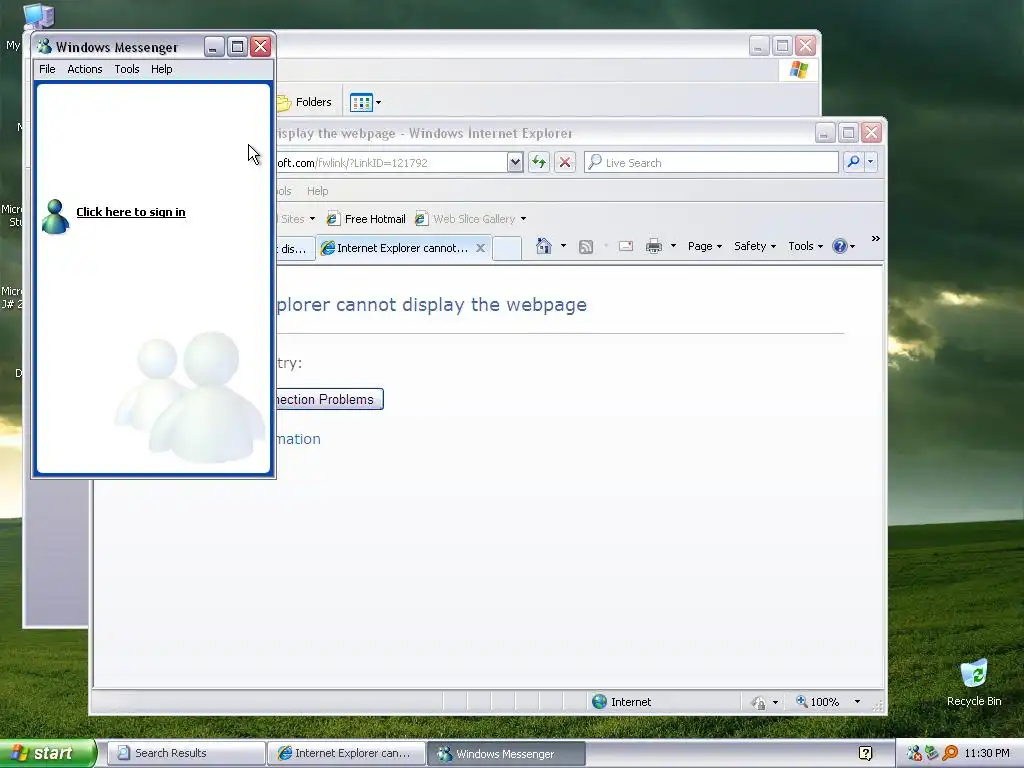1024x768 pixels.
Task: Click the safely remove hardware tray icon
Action: [x=932, y=754]
